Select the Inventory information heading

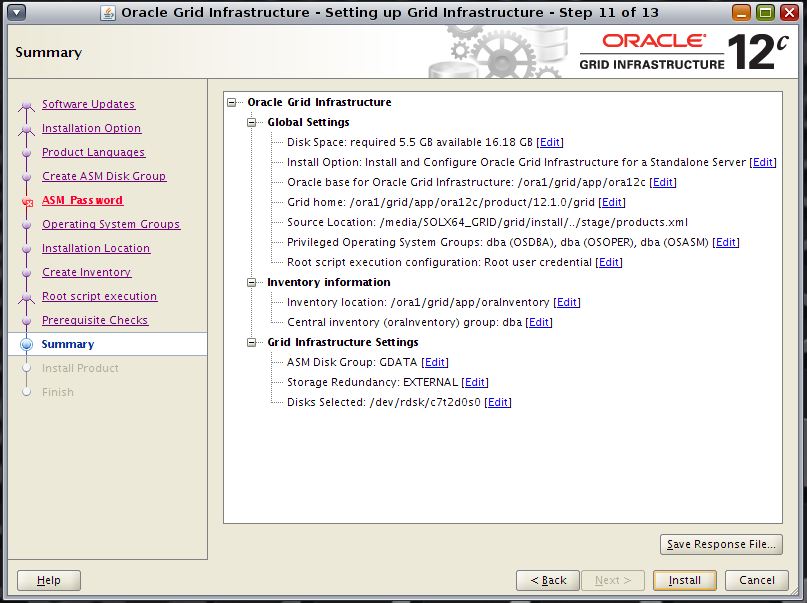(329, 282)
